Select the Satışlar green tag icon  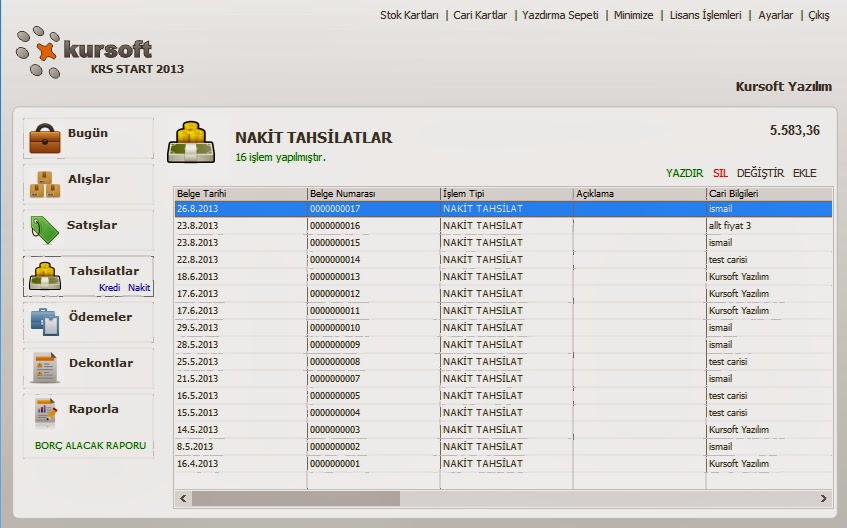click(x=45, y=230)
